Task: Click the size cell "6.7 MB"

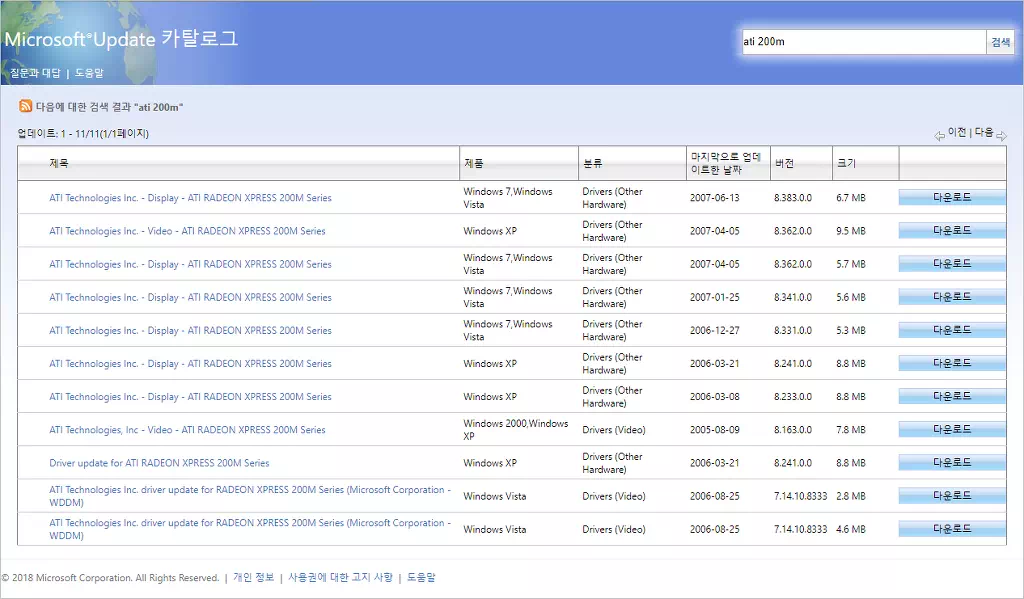Action: point(851,198)
